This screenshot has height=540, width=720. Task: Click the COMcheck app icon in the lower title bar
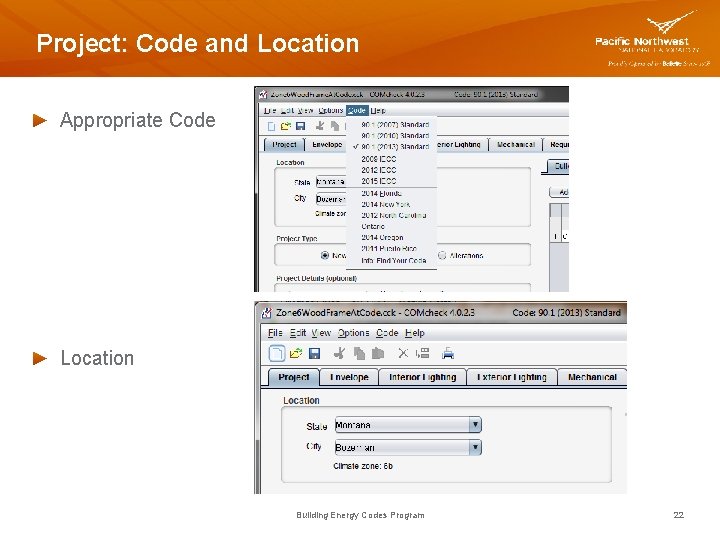[266, 313]
